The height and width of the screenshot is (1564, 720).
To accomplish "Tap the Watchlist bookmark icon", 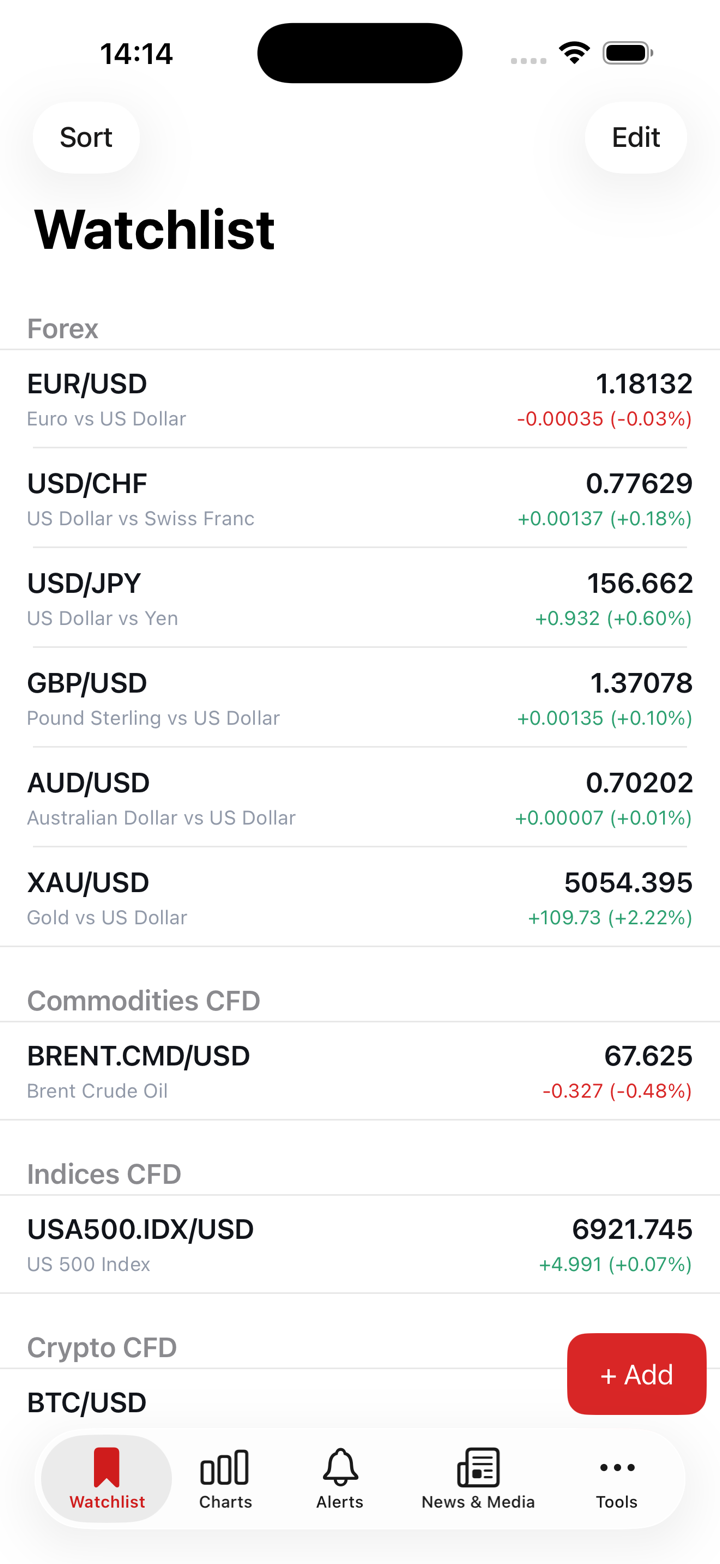I will (x=107, y=1467).
